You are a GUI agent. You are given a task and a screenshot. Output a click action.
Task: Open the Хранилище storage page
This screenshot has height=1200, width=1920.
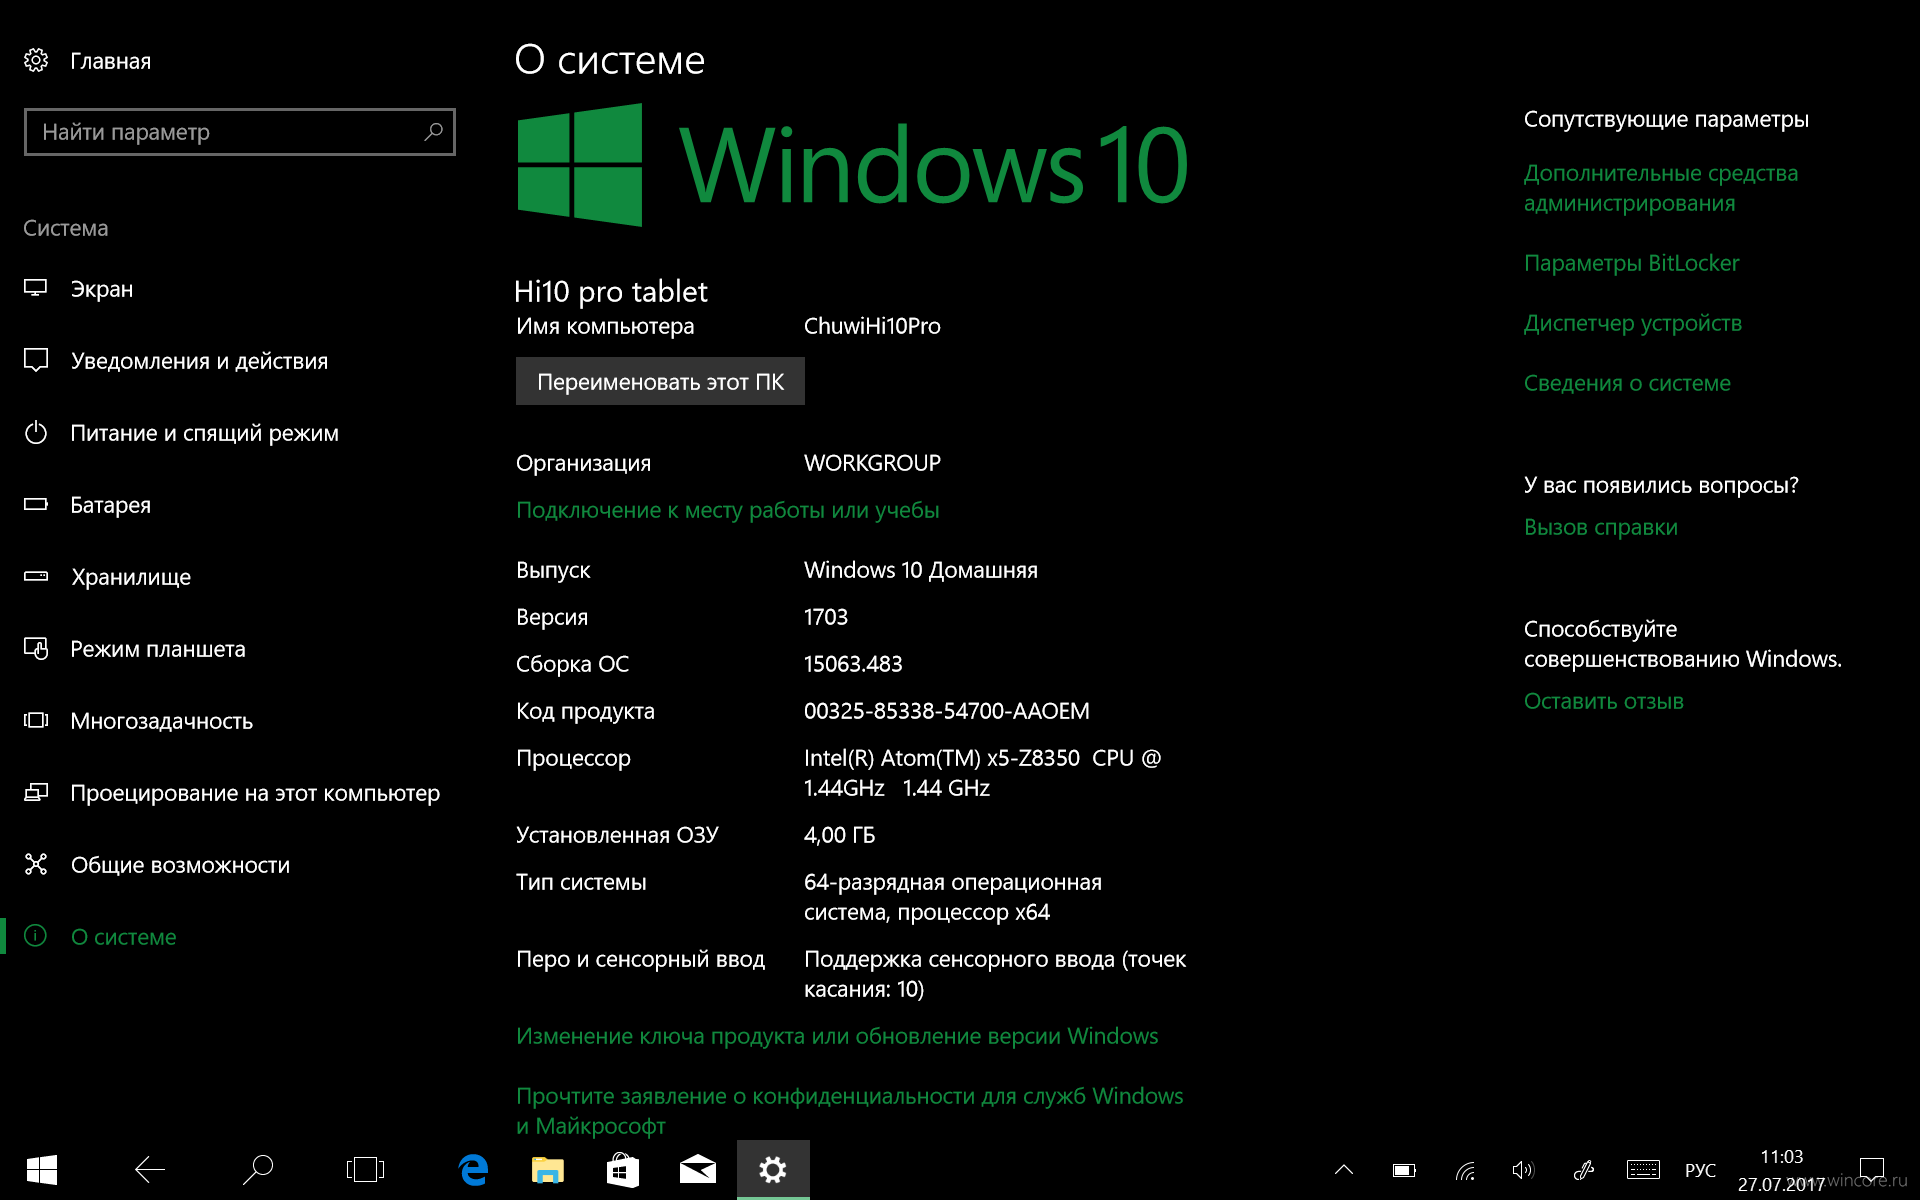click(240, 577)
